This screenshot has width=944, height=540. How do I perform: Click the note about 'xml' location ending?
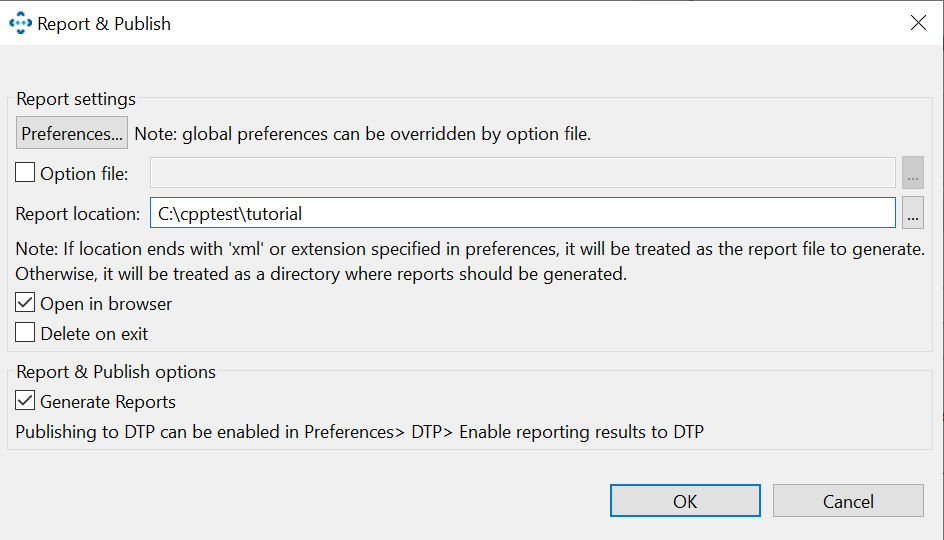[470, 261]
